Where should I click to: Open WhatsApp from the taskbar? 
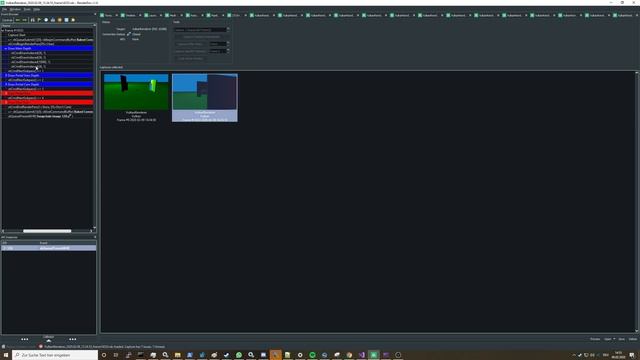[239, 355]
